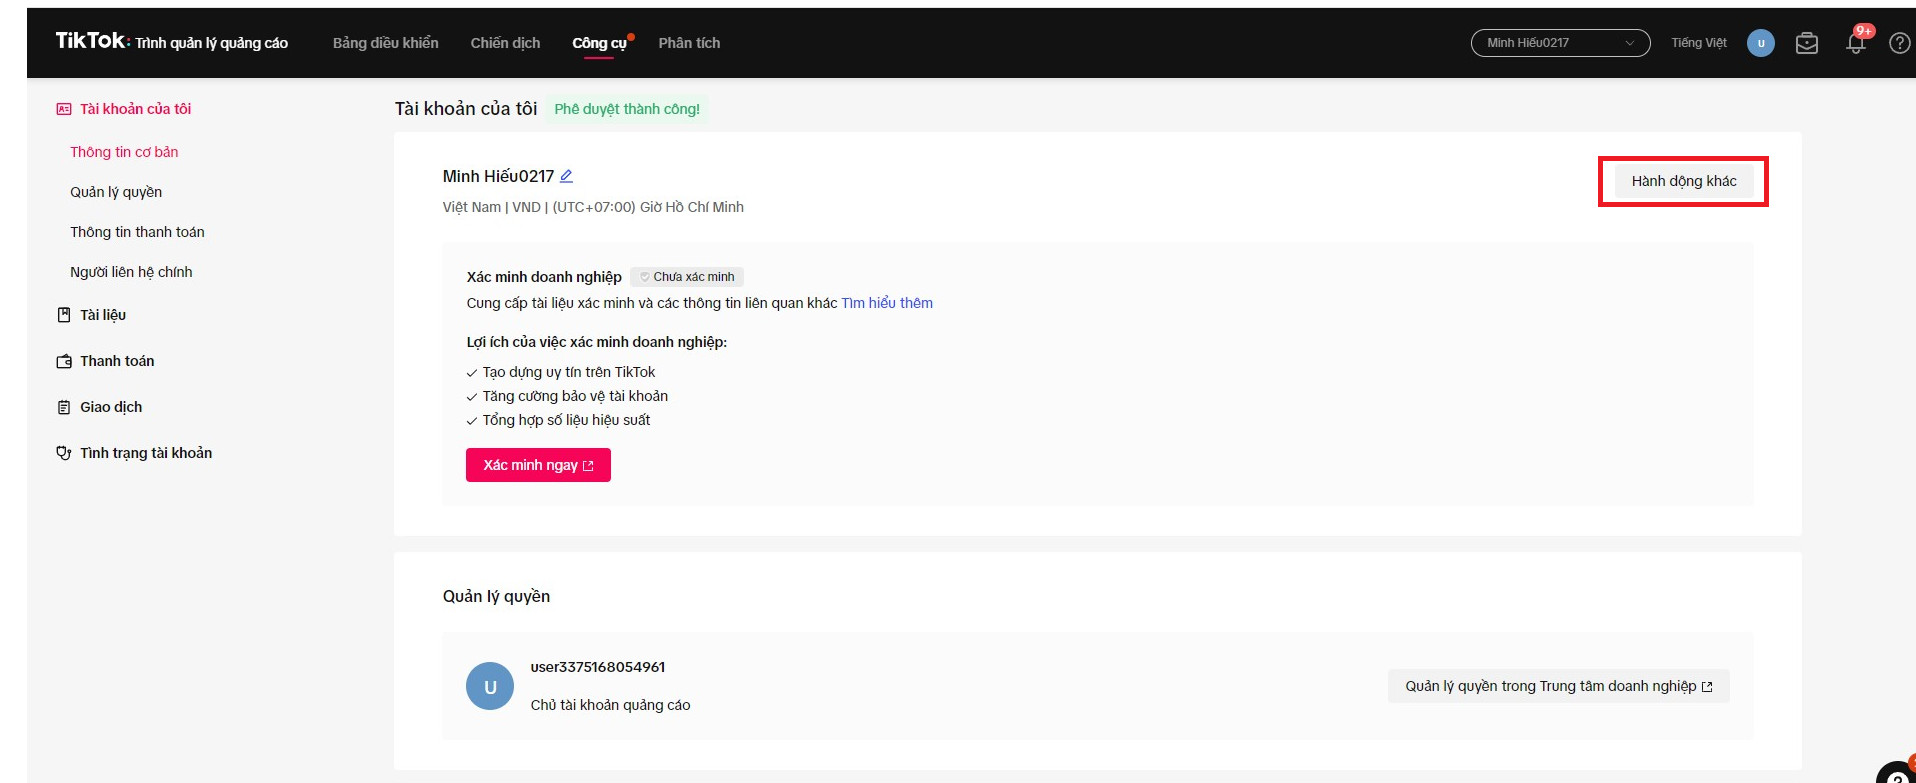Click the Tình trạng tài khoản icon
Screen dimensions: 1916x783
[64, 453]
